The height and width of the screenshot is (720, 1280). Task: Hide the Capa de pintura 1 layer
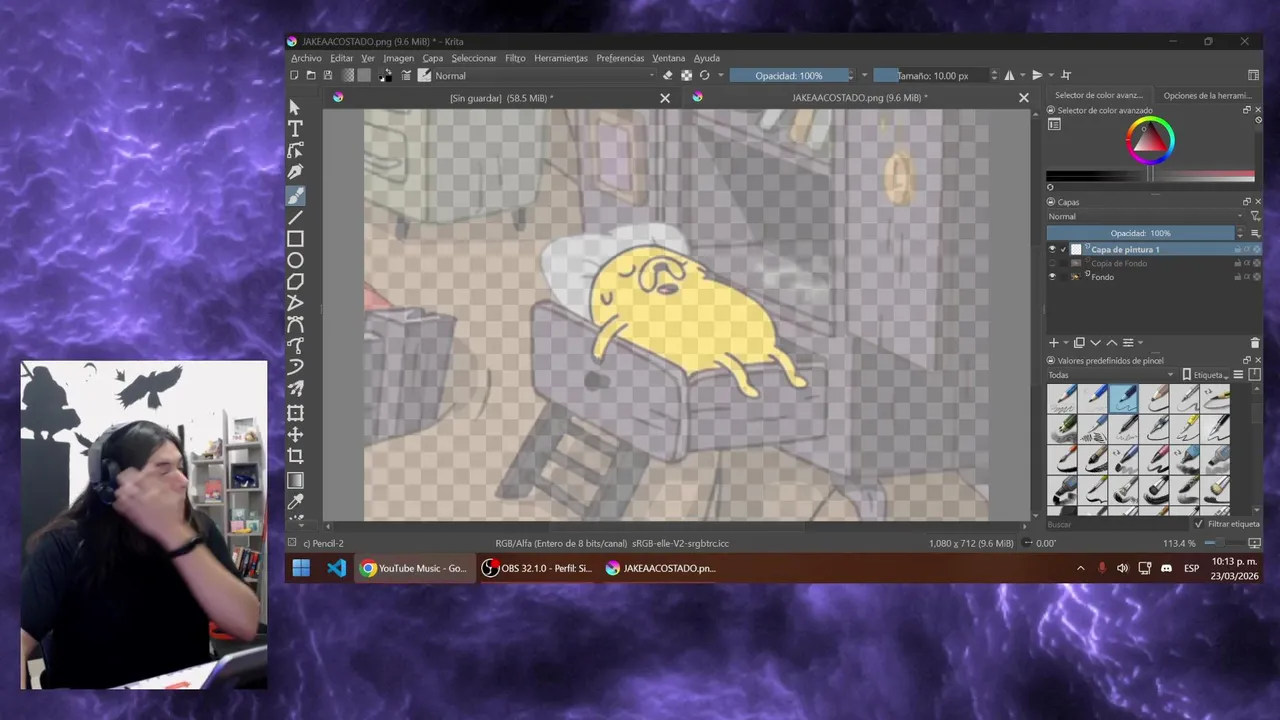[1051, 249]
